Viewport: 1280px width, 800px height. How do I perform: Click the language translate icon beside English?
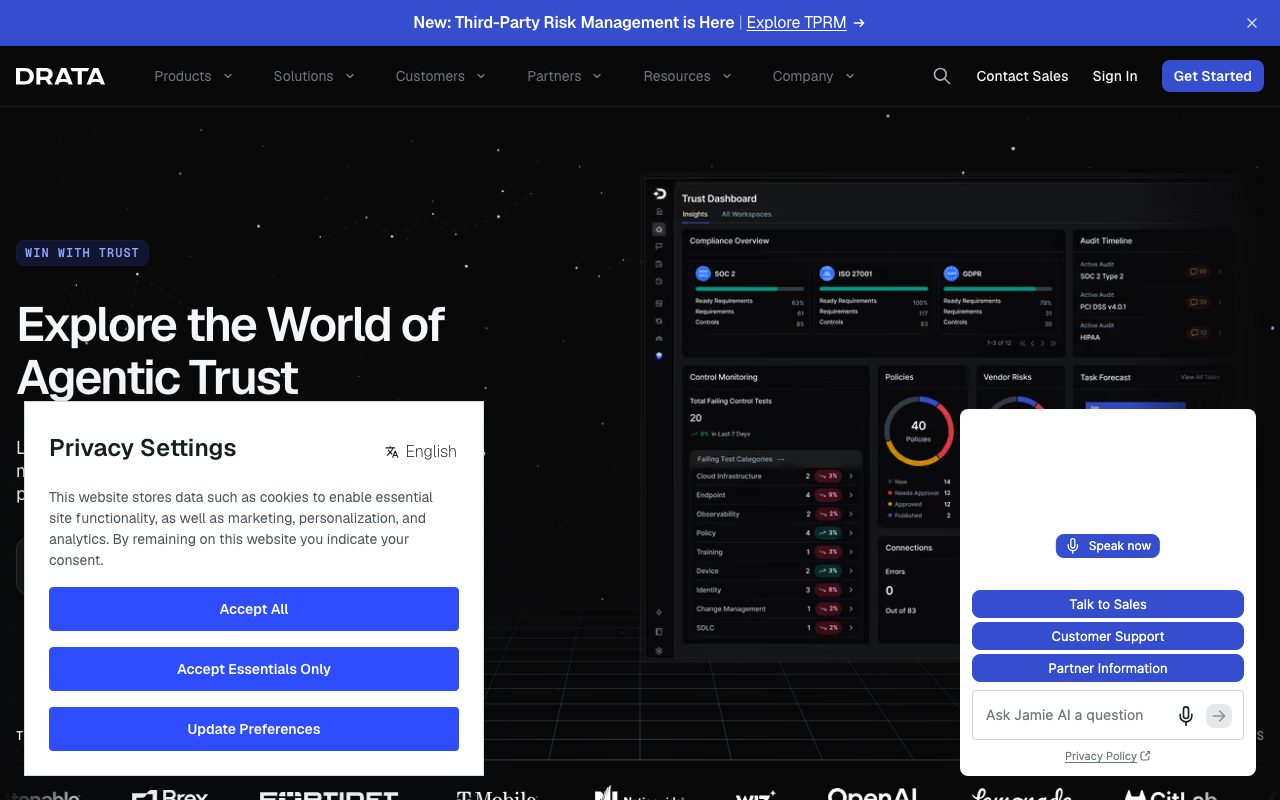click(392, 452)
